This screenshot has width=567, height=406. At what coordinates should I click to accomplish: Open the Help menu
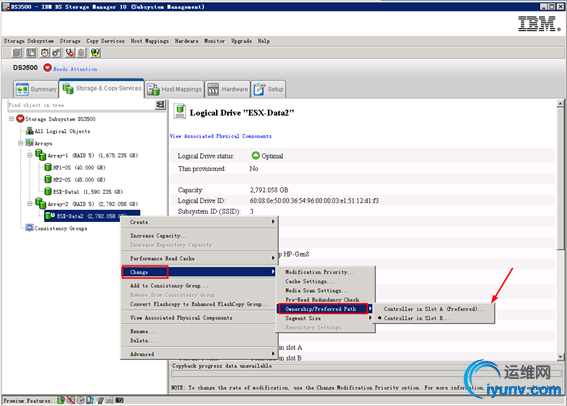(x=264, y=41)
